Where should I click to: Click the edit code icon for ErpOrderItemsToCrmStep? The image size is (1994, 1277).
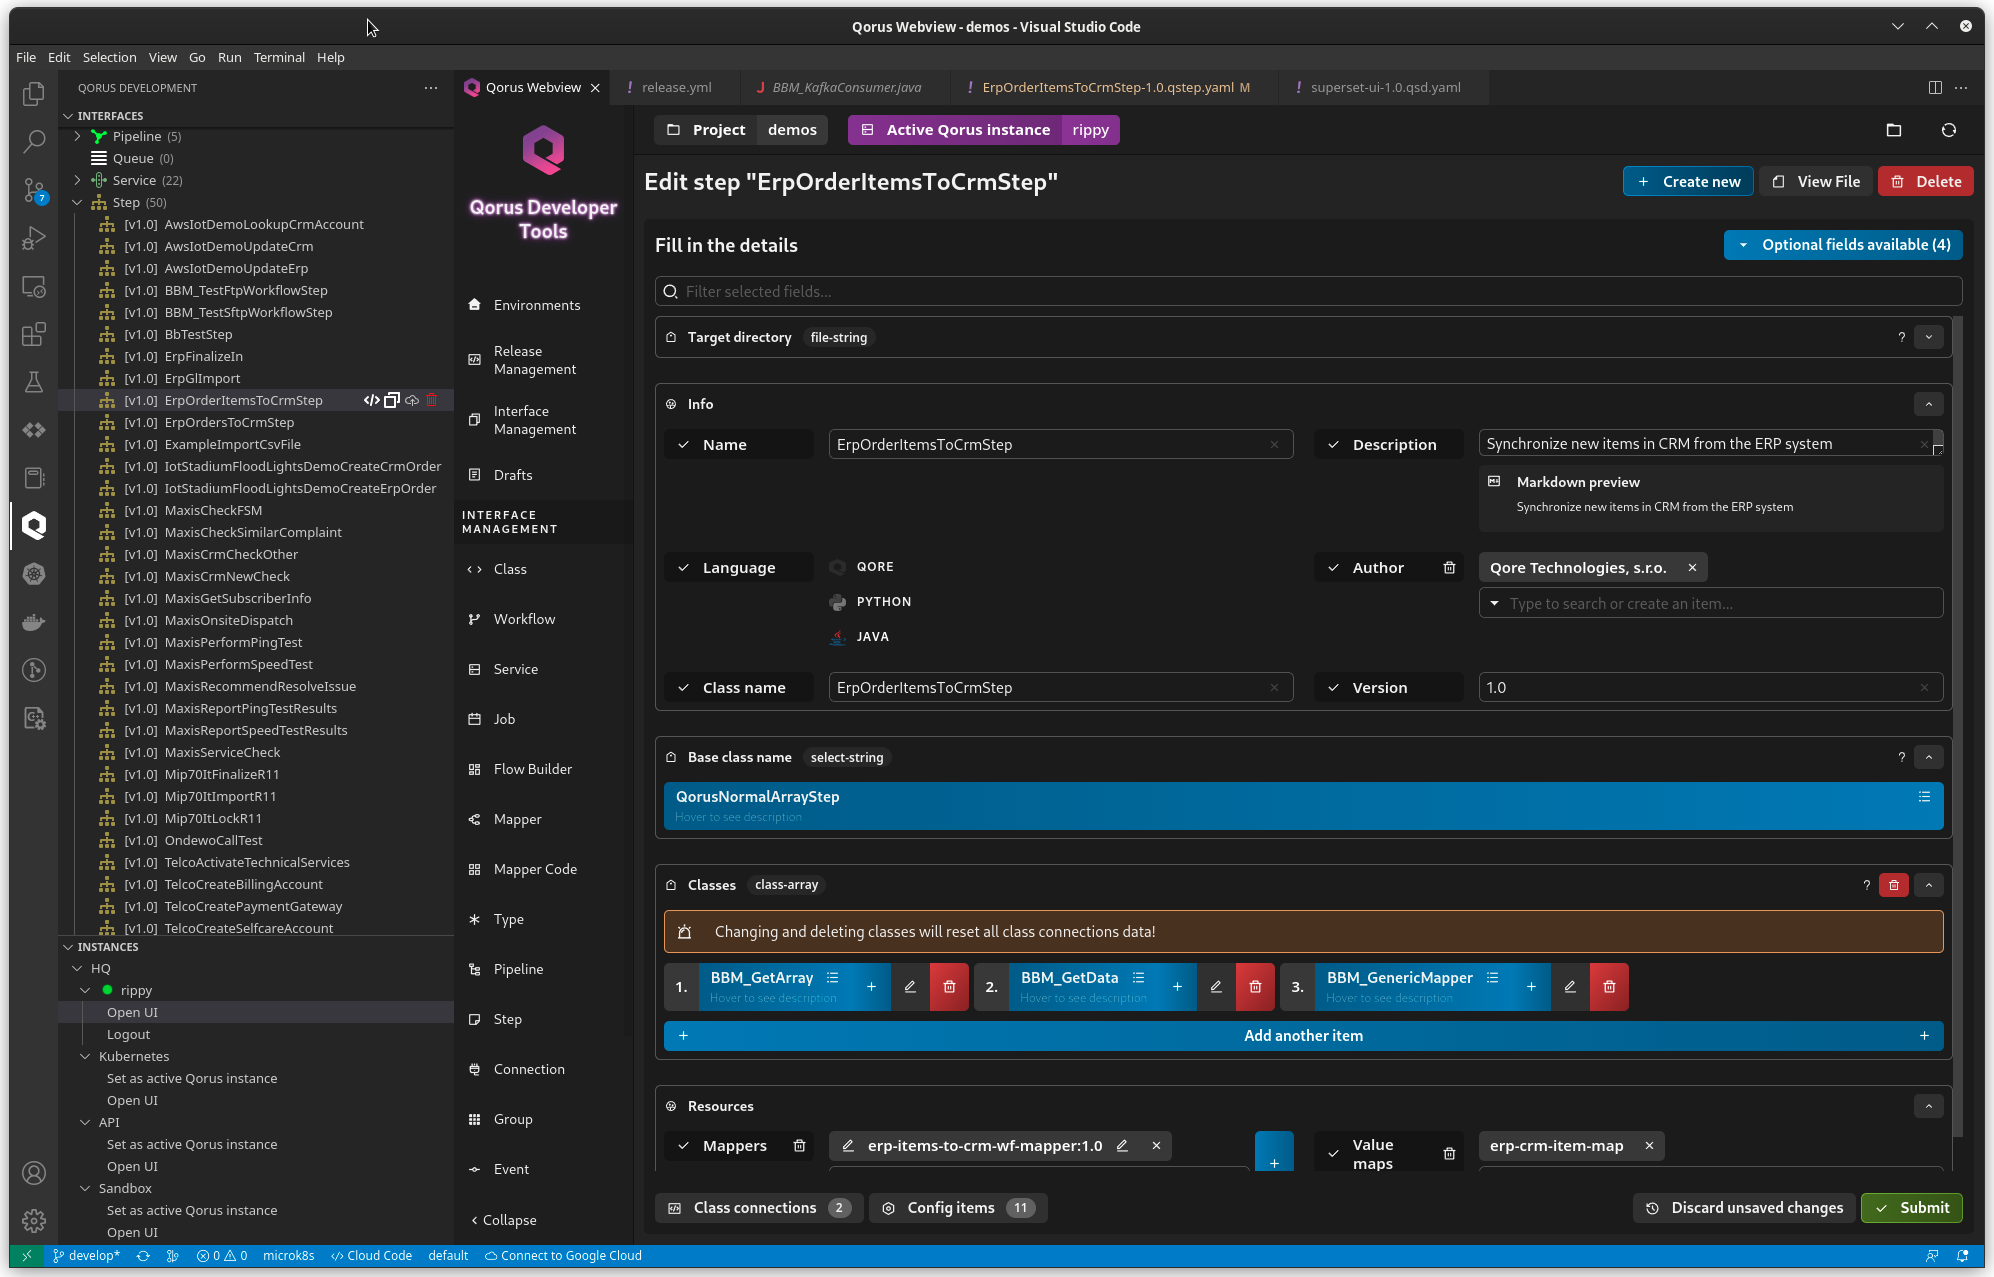coord(371,400)
